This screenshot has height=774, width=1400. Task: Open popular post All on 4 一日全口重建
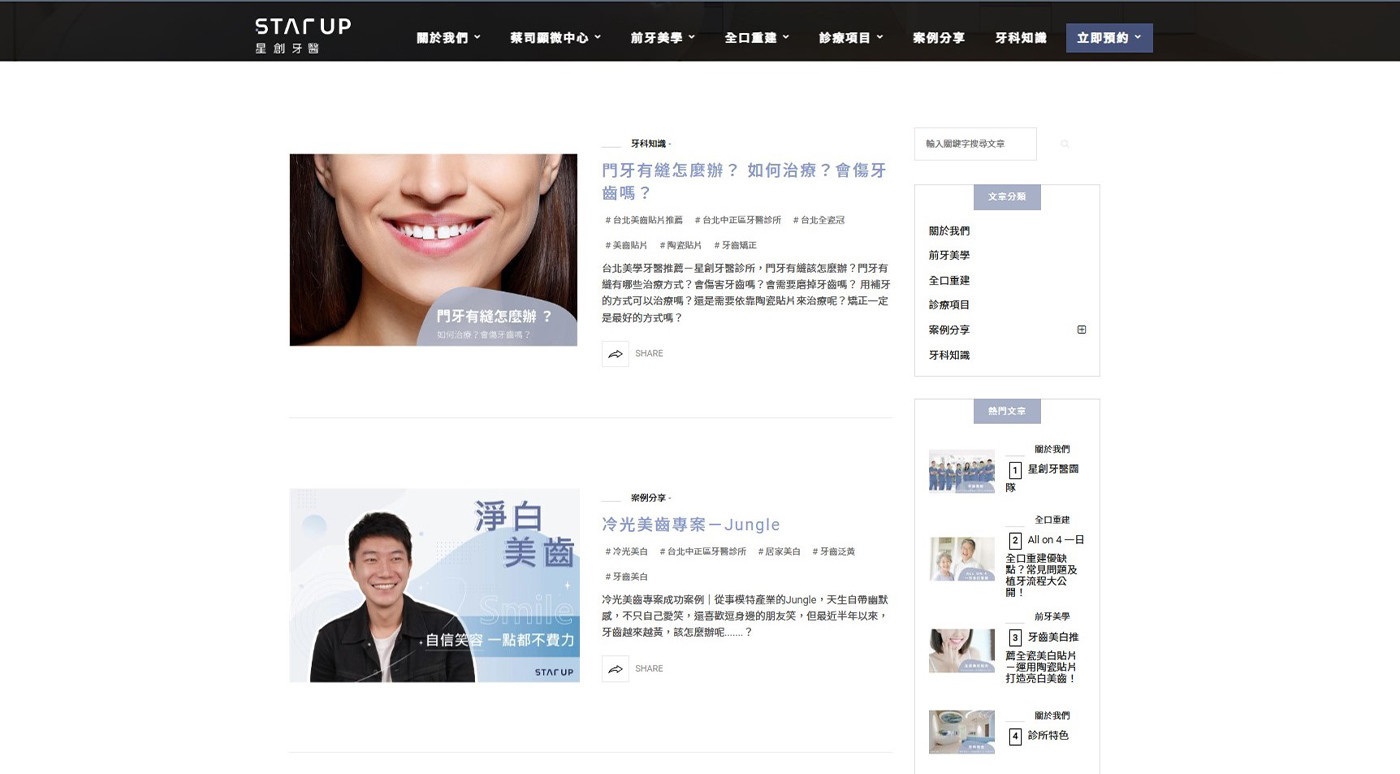(x=1045, y=565)
